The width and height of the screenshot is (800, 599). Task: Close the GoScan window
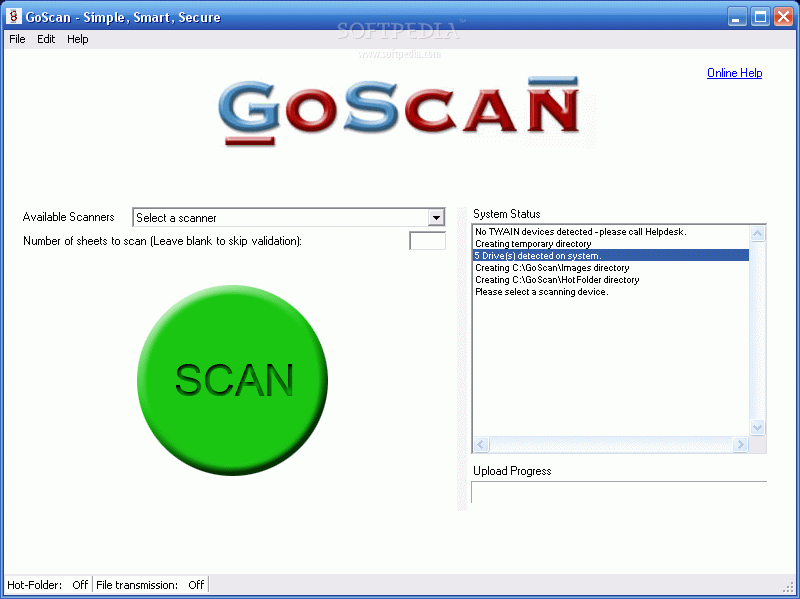(x=783, y=17)
